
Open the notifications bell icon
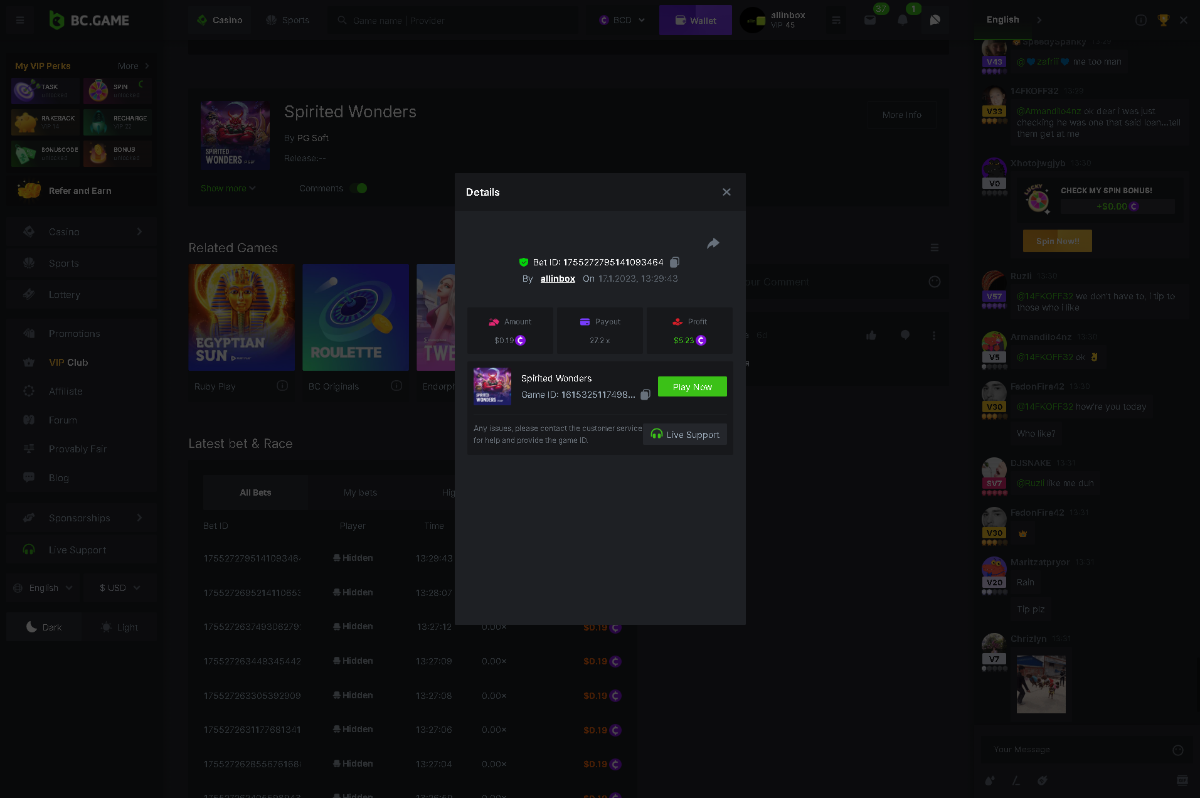tap(902, 20)
